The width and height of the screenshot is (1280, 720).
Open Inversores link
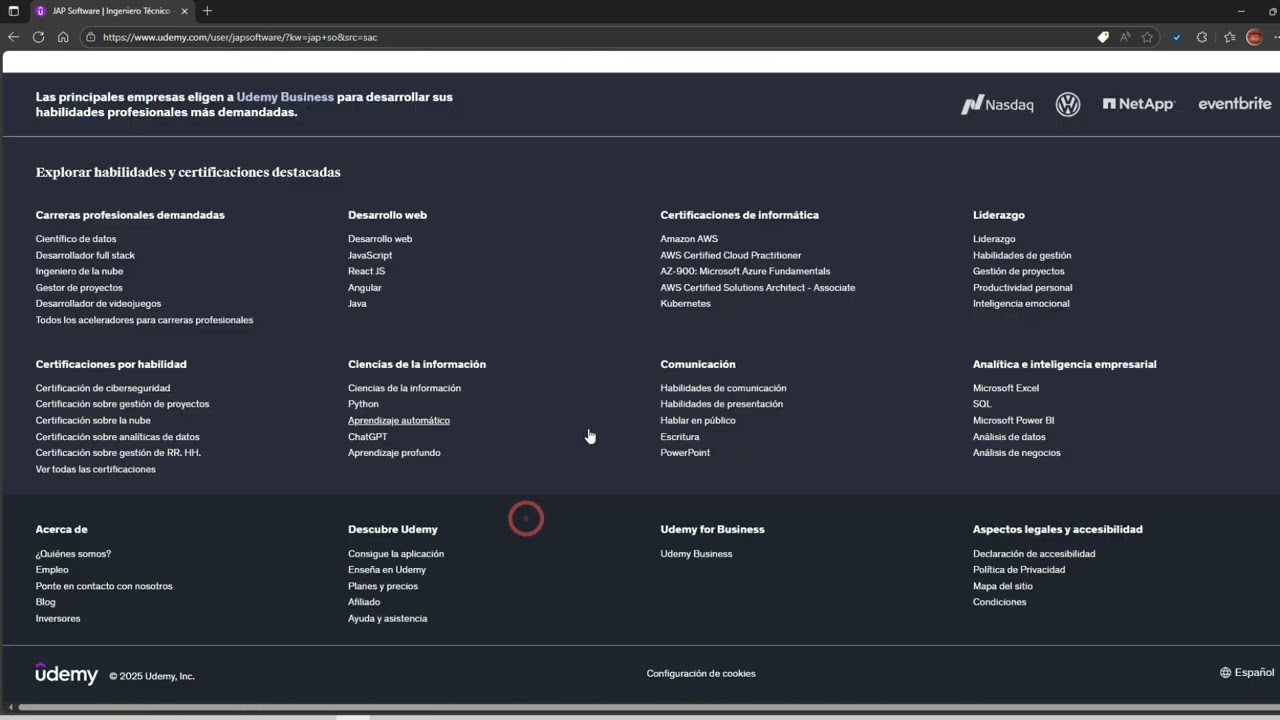pyautogui.click(x=58, y=619)
